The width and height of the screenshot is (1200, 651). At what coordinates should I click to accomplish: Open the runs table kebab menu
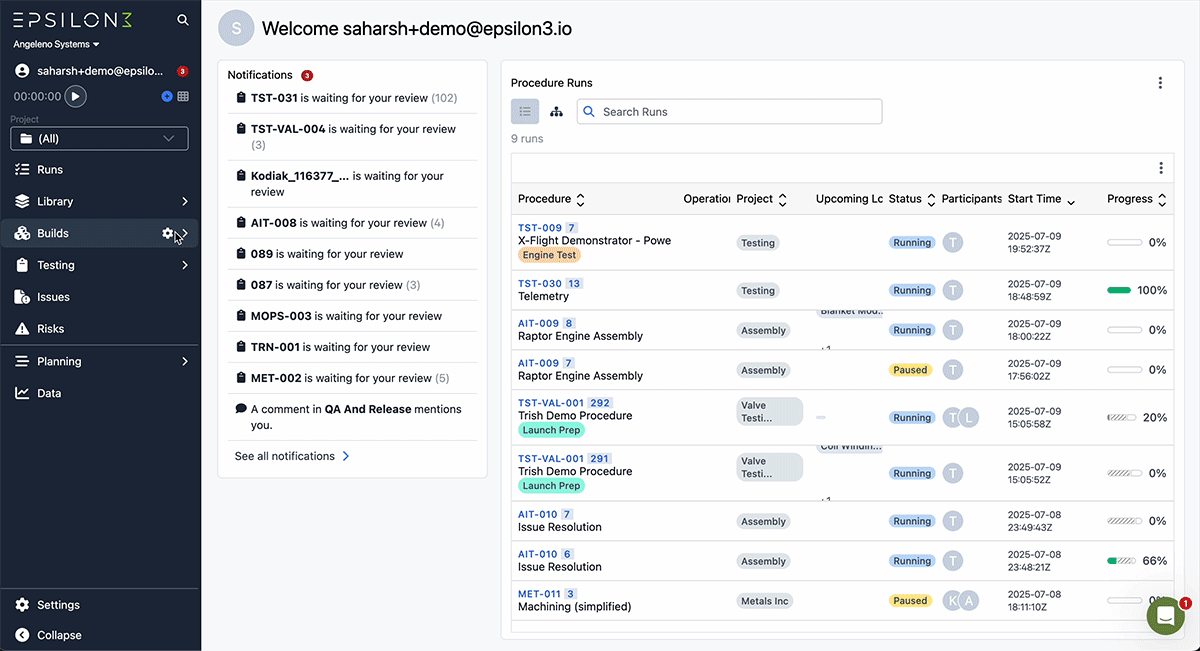coord(1161,168)
